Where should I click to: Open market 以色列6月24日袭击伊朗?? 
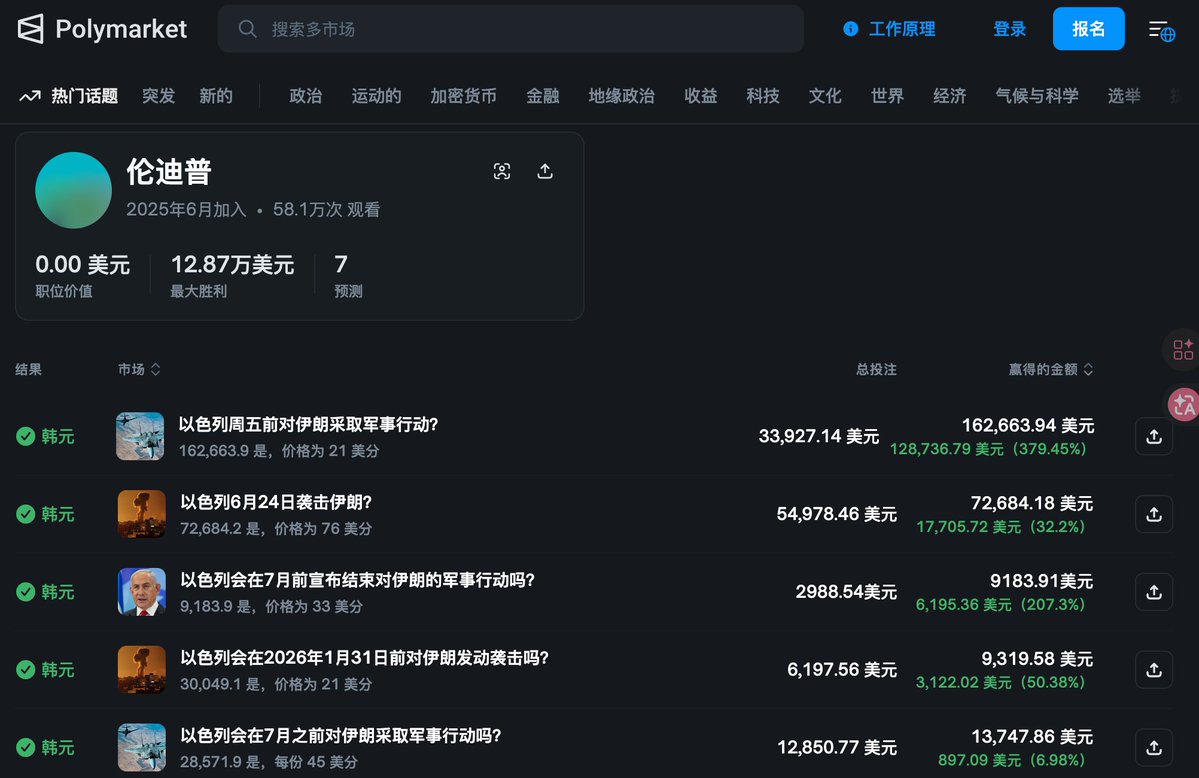pos(276,503)
